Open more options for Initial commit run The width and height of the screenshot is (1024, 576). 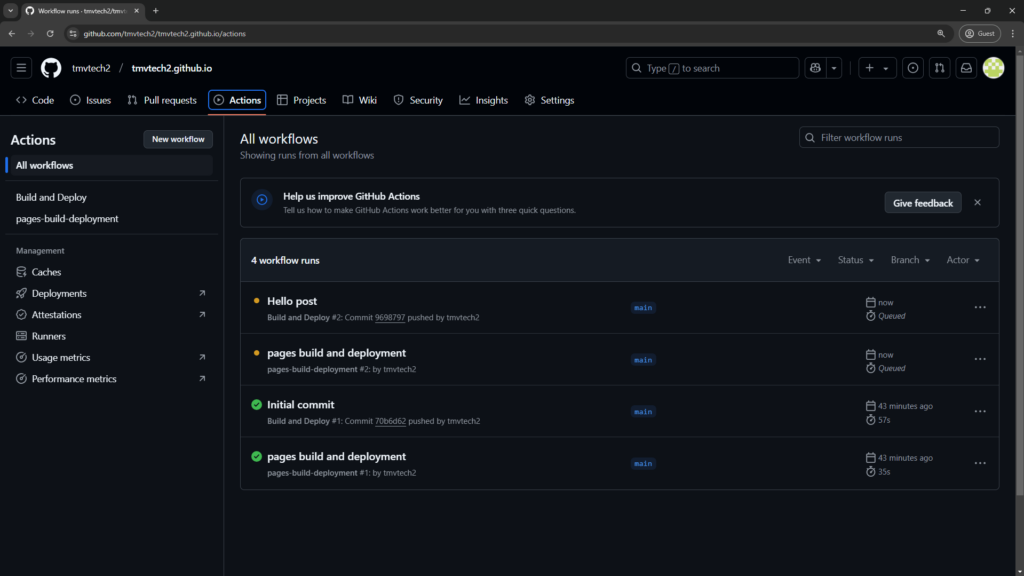(x=980, y=411)
